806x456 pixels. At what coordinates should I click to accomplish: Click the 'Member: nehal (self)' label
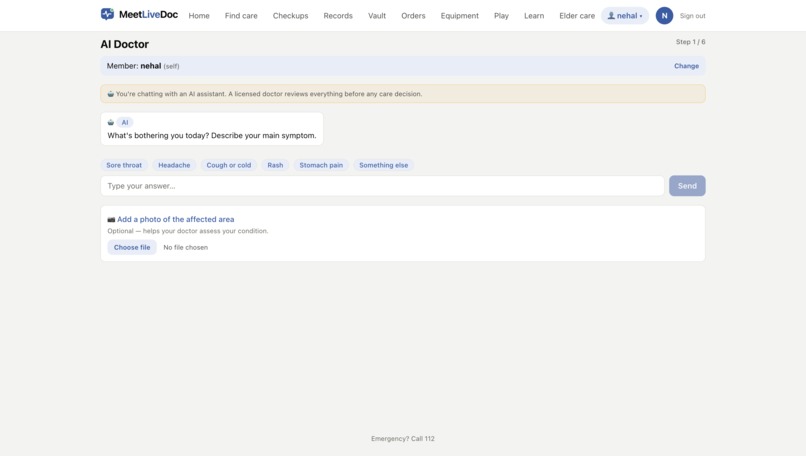click(x=143, y=66)
